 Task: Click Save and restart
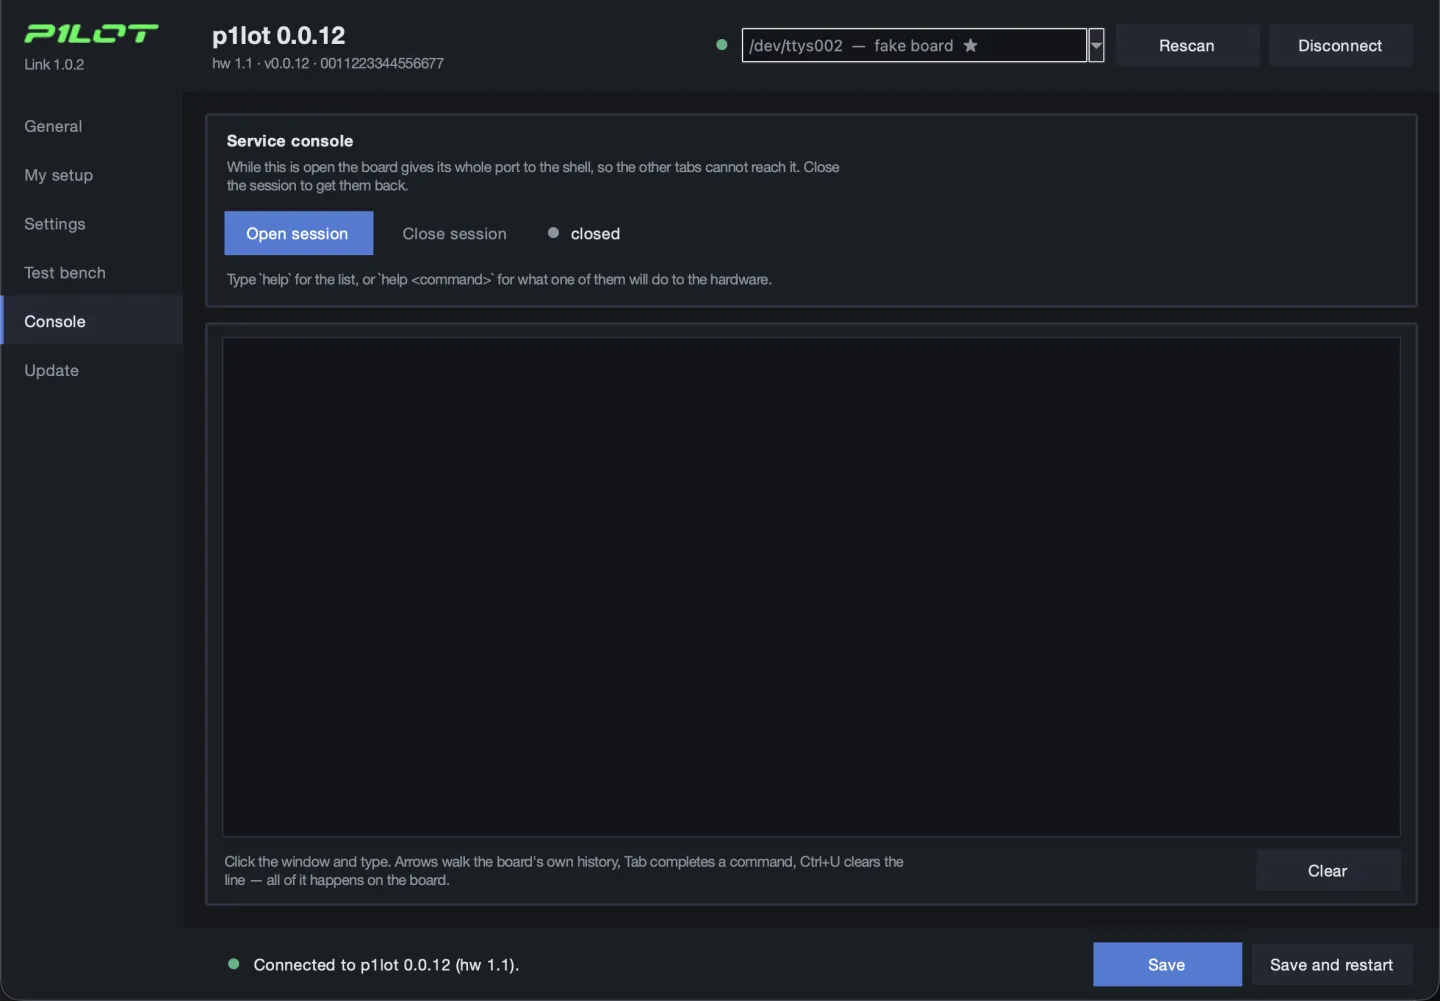click(x=1332, y=964)
